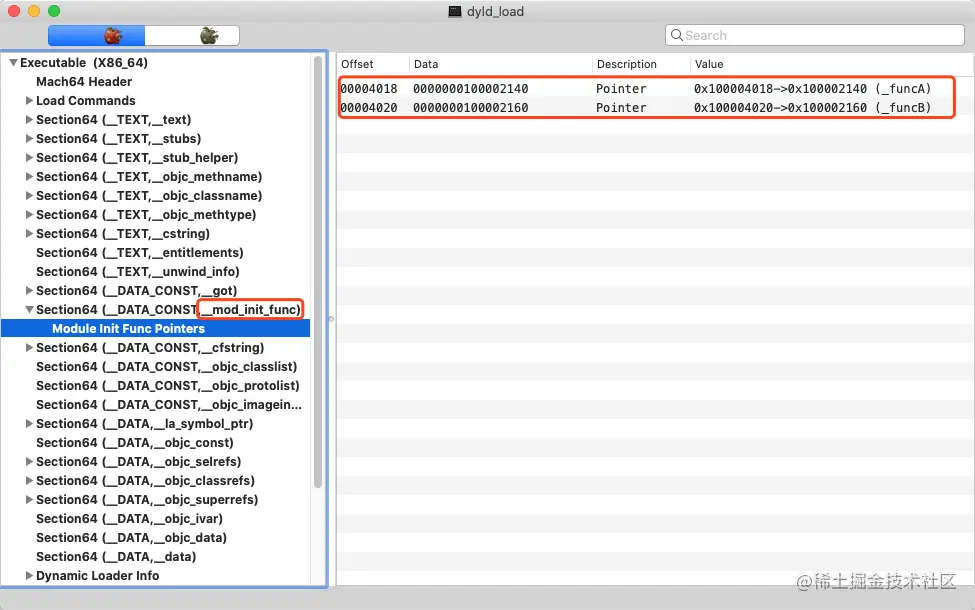
Task: Click Pointer description in row 00004018
Action: pyautogui.click(x=621, y=89)
